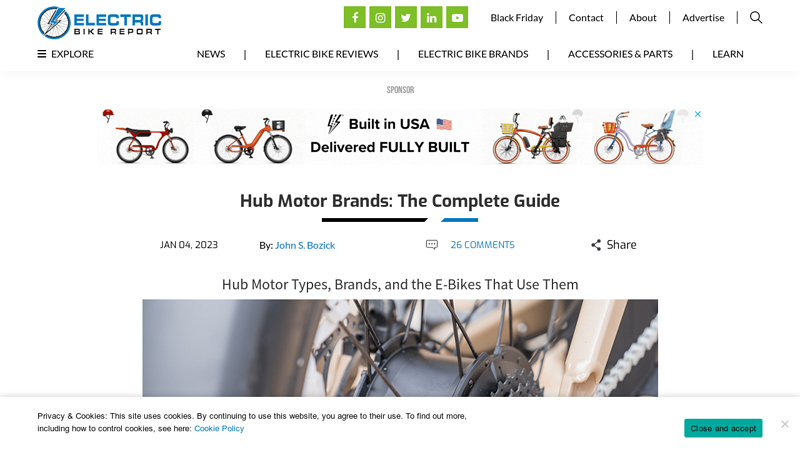Open the LinkedIn social icon
Screen dimensions: 800x450
coord(431,17)
